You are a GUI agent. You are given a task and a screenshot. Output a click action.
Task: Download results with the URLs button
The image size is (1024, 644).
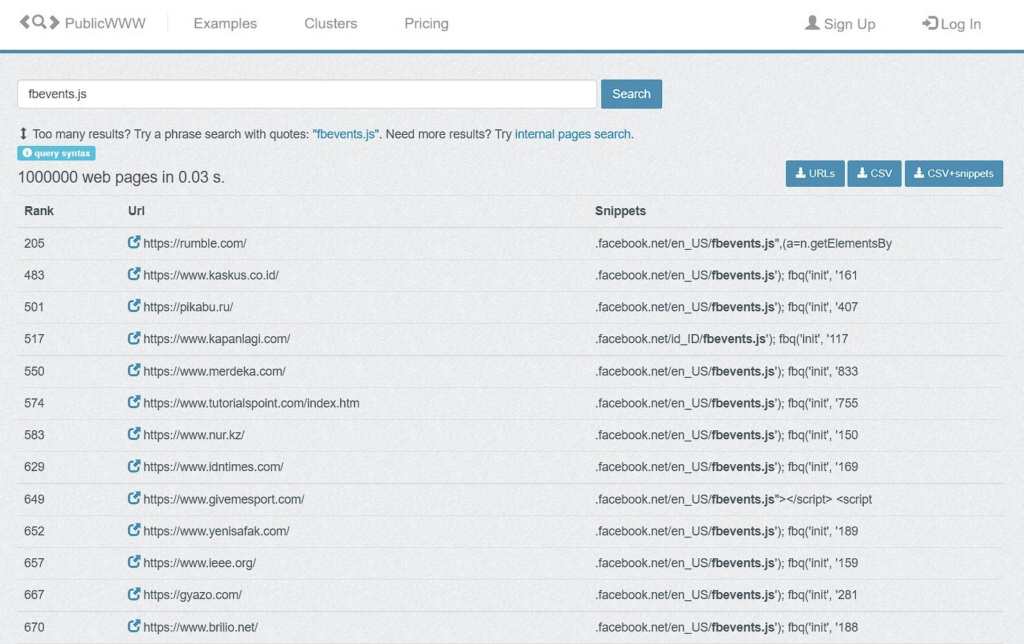click(x=814, y=173)
